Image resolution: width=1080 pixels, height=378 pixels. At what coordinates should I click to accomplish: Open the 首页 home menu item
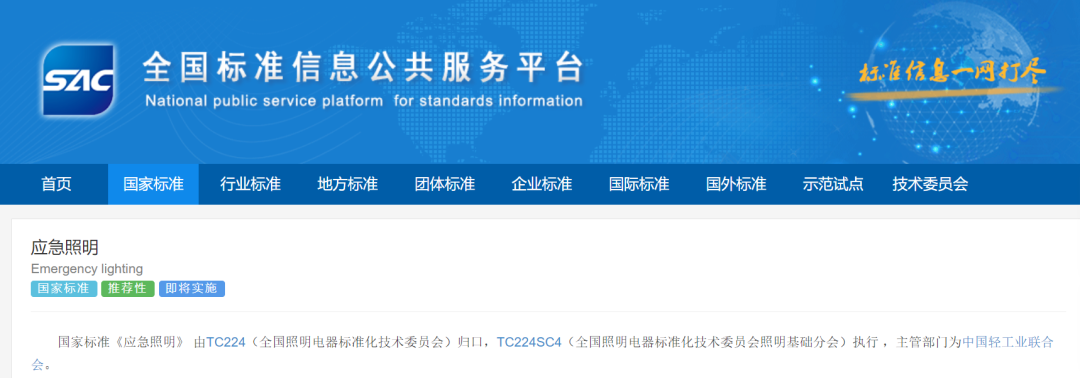click(56, 185)
